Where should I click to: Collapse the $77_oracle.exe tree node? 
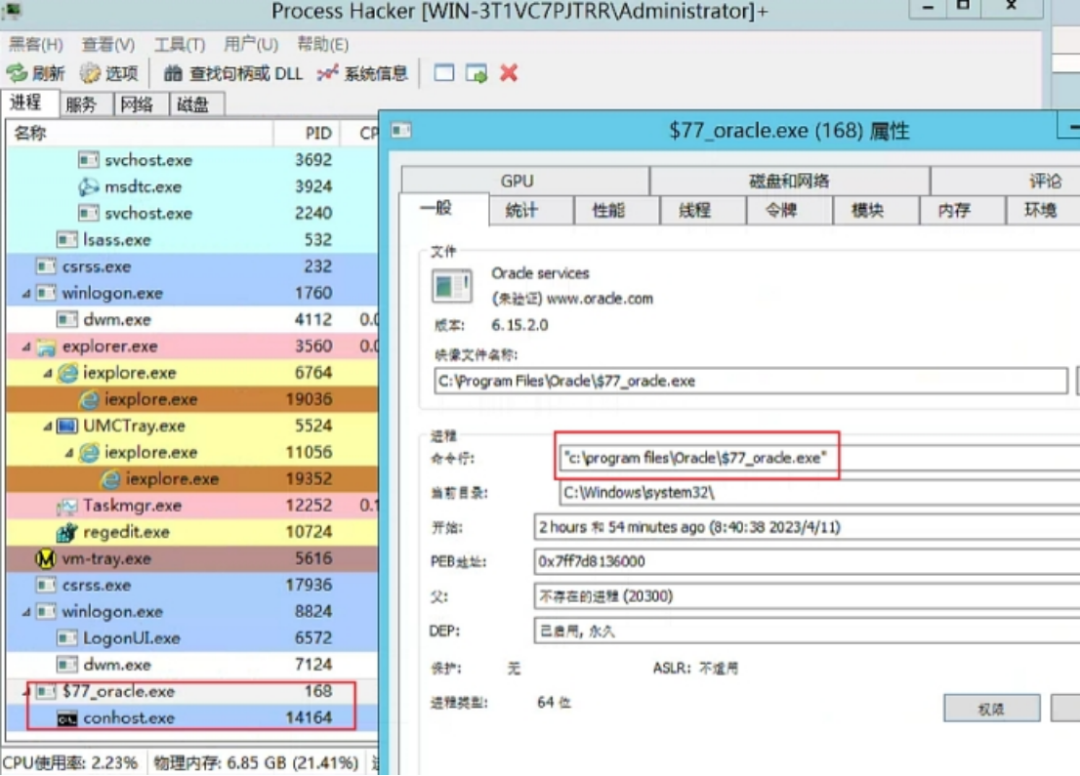point(27,691)
